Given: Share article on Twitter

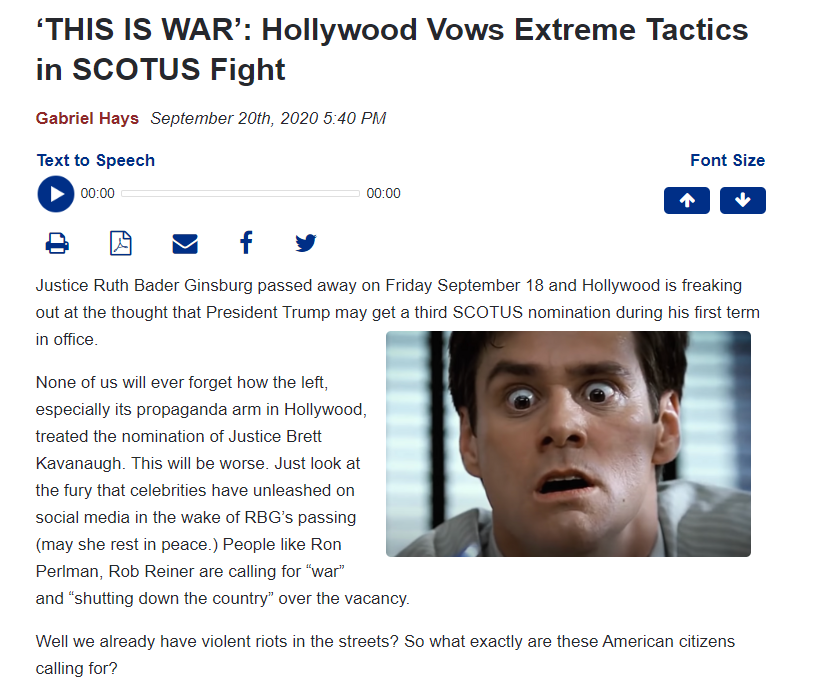Looking at the screenshot, I should (306, 243).
